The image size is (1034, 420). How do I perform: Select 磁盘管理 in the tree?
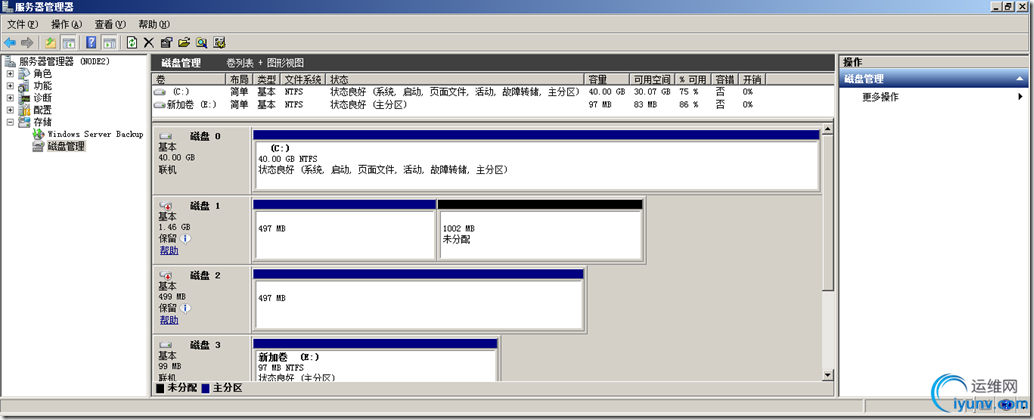pos(66,146)
